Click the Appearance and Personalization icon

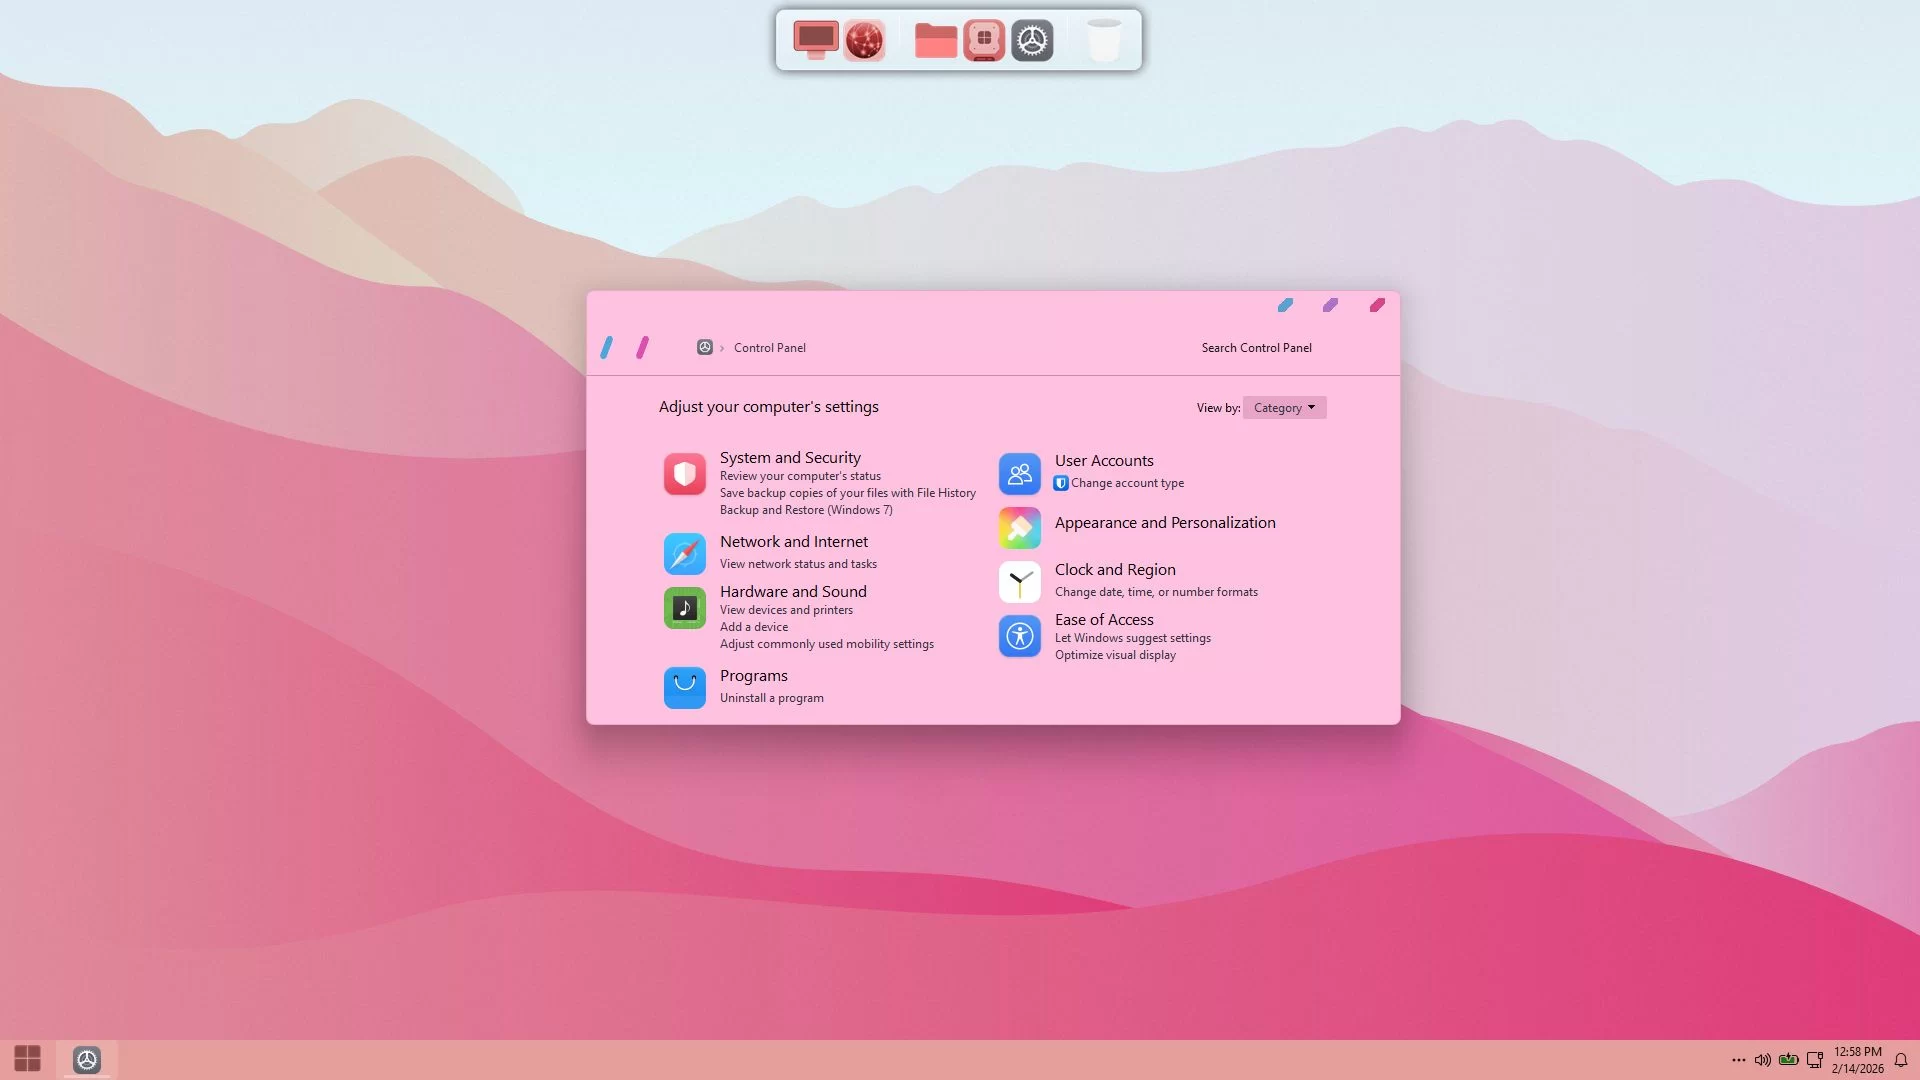[x=1019, y=528]
